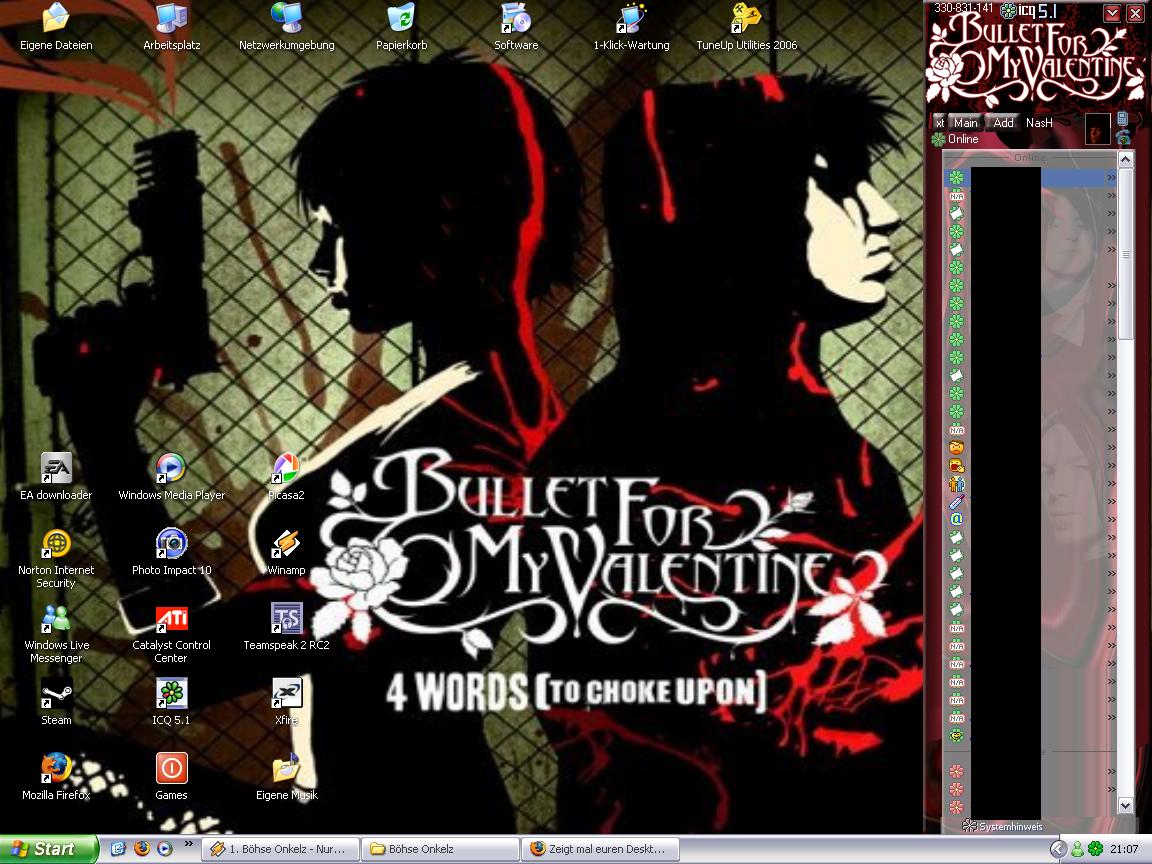Select the Steam desktop icon
Viewport: 1152px width, 864px height.
(x=56, y=702)
